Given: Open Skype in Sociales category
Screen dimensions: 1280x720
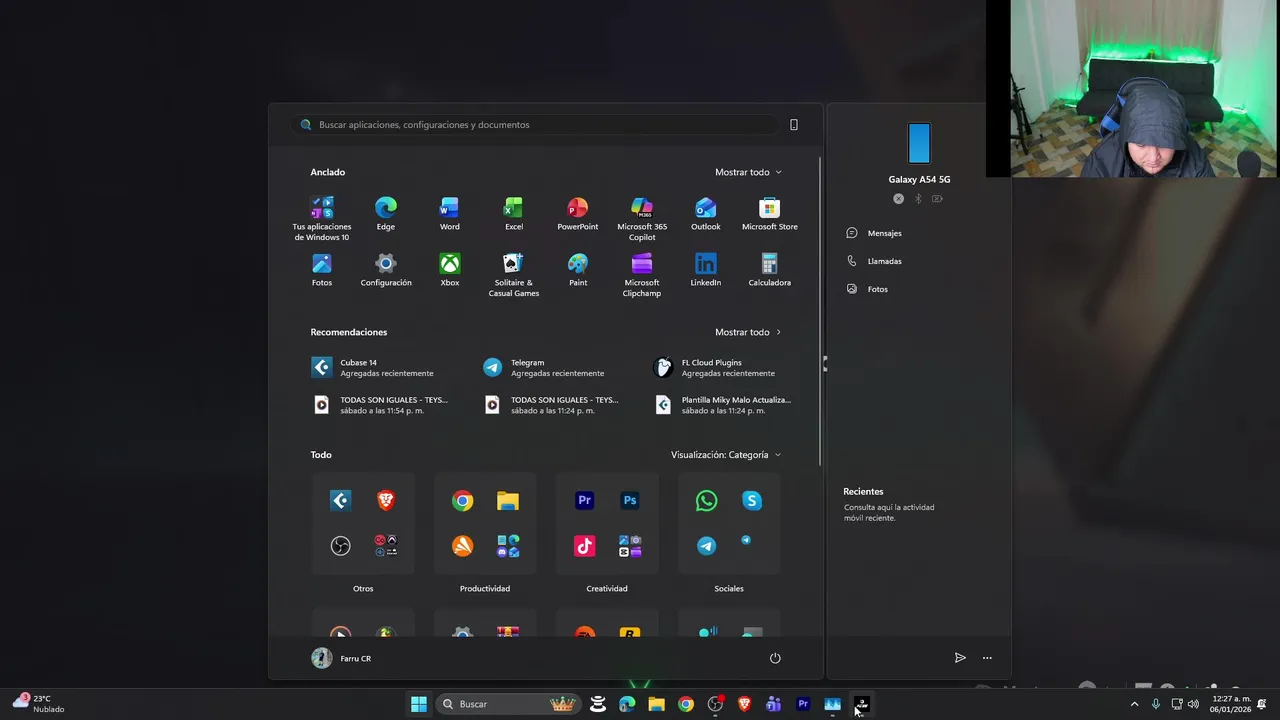Looking at the screenshot, I should (752, 501).
